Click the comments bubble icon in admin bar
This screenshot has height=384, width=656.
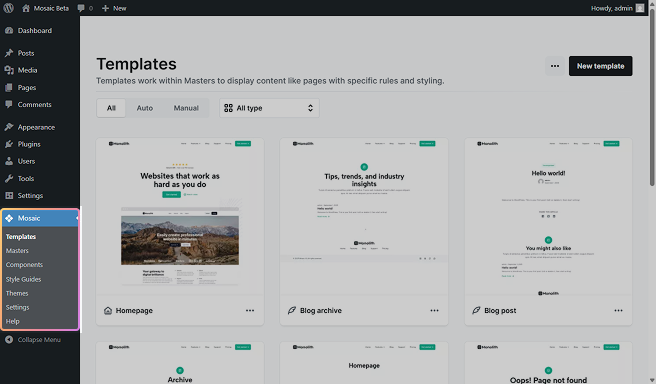[x=81, y=8]
